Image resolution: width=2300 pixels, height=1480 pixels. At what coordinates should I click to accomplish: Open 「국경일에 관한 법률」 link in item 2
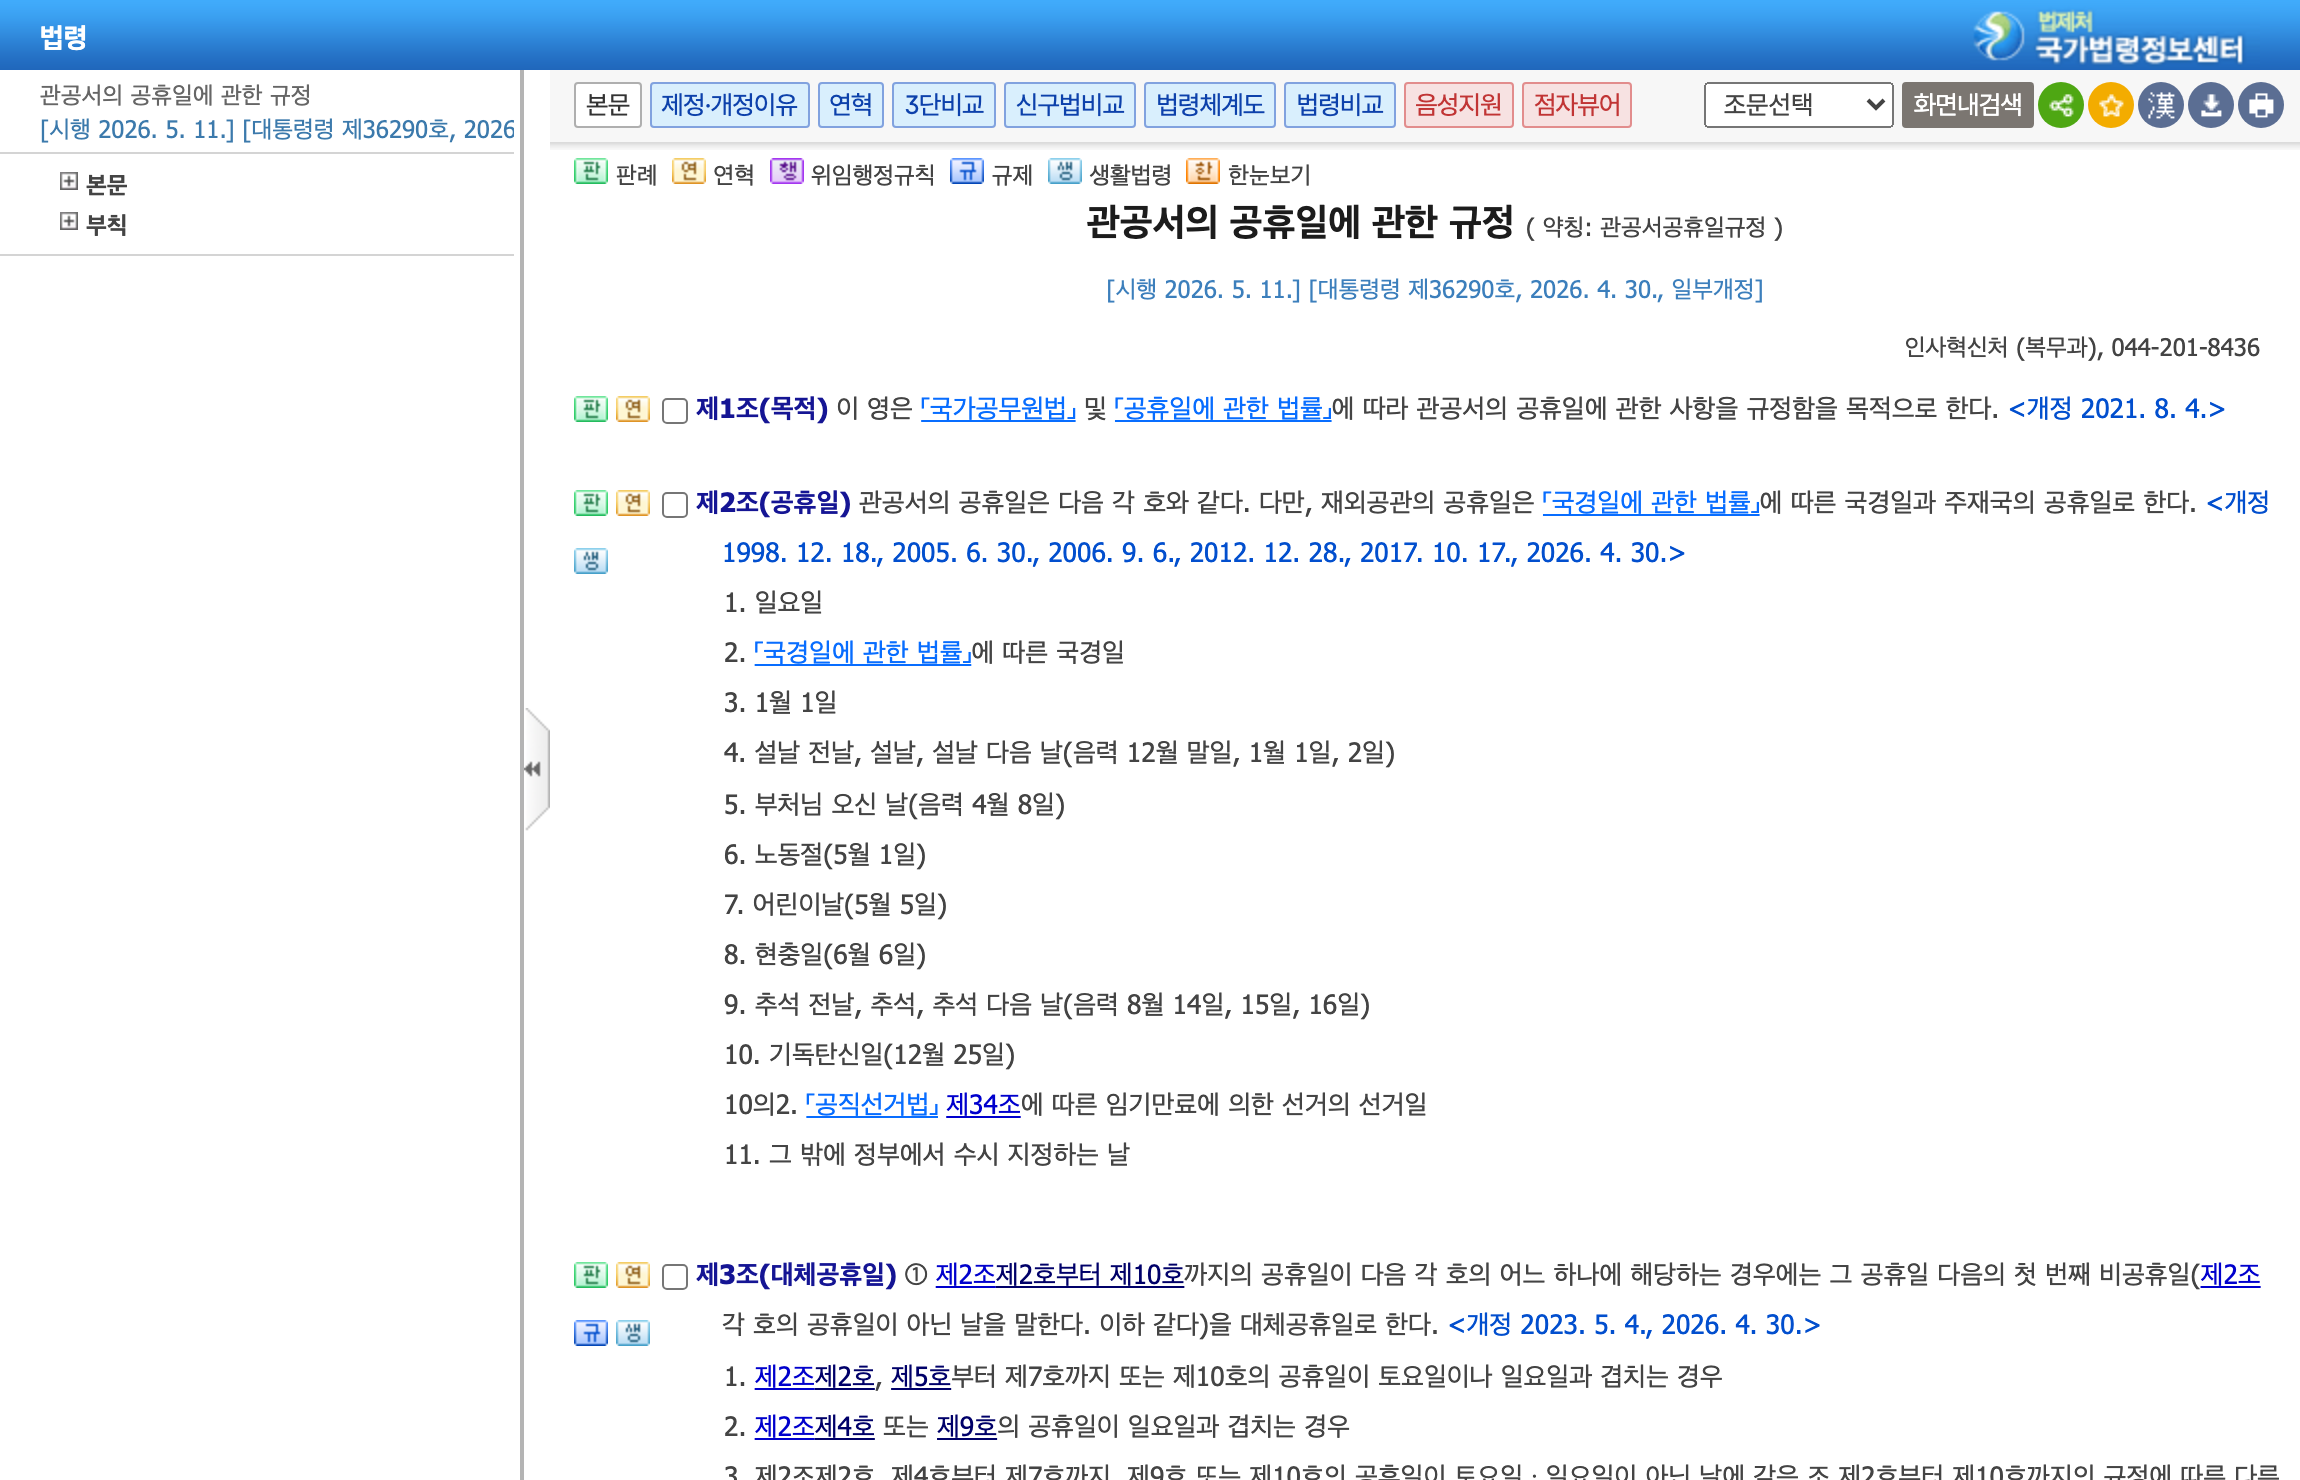click(x=863, y=653)
